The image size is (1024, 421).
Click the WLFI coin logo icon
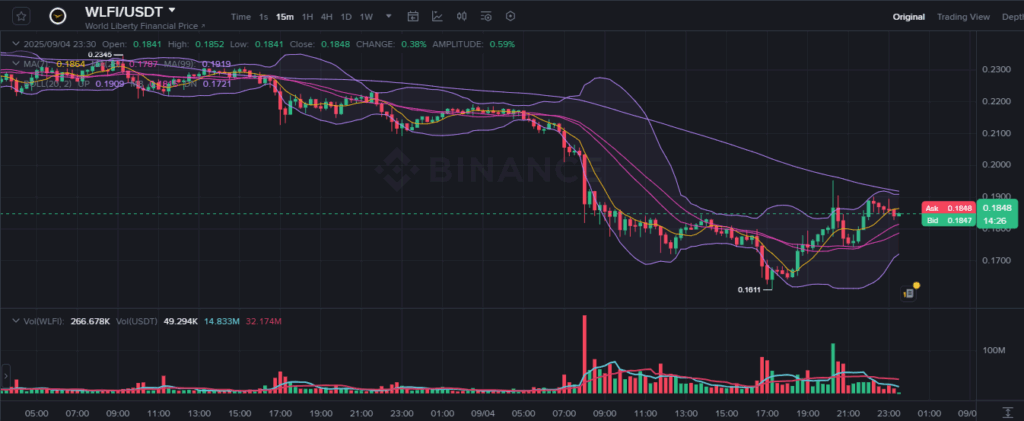(59, 16)
